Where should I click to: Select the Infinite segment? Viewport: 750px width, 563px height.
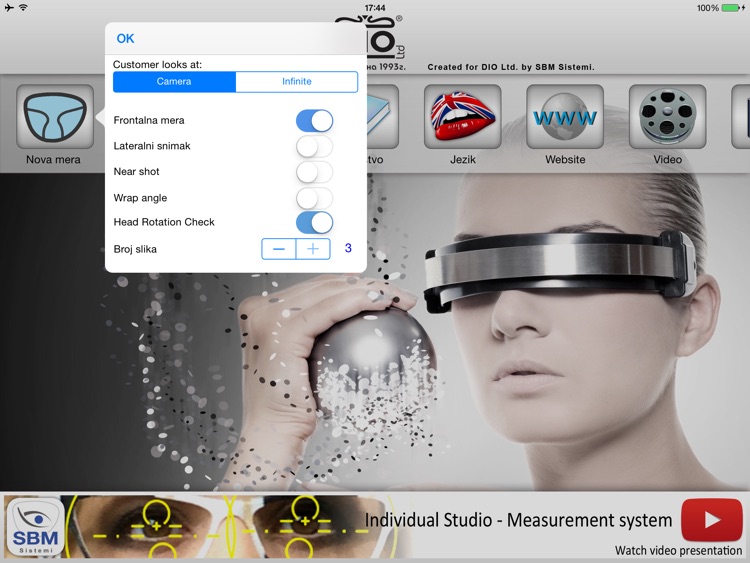(297, 82)
